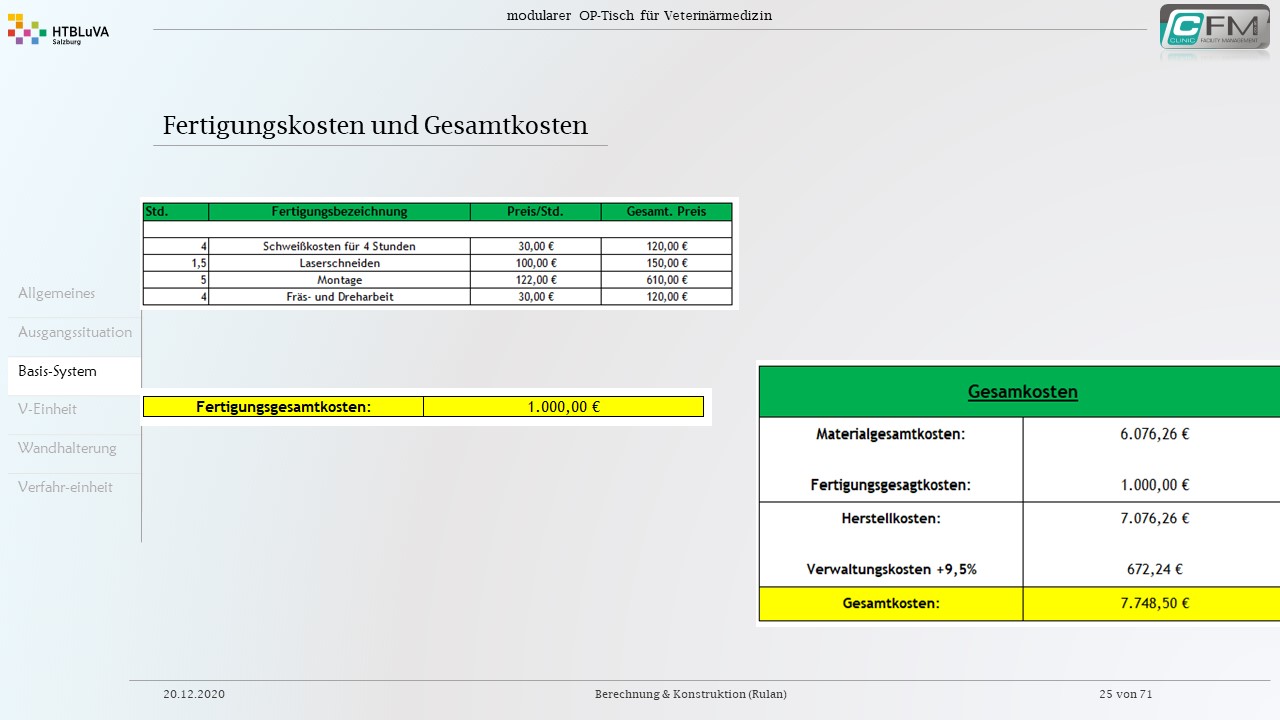
Task: Open the Allgemeines section
Action: 57,293
